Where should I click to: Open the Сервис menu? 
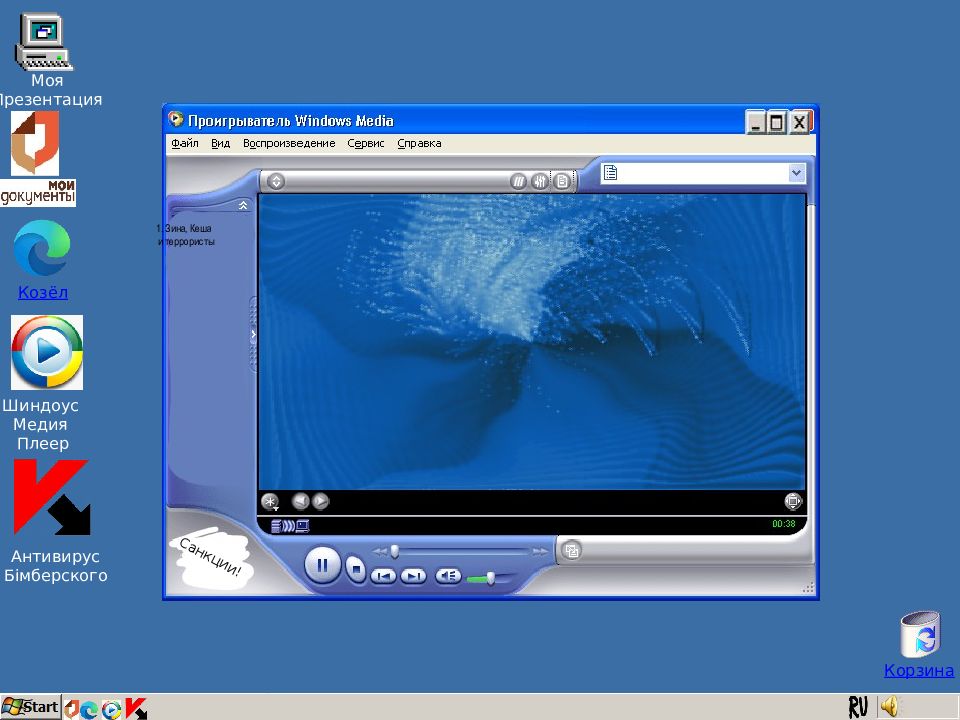(x=366, y=143)
